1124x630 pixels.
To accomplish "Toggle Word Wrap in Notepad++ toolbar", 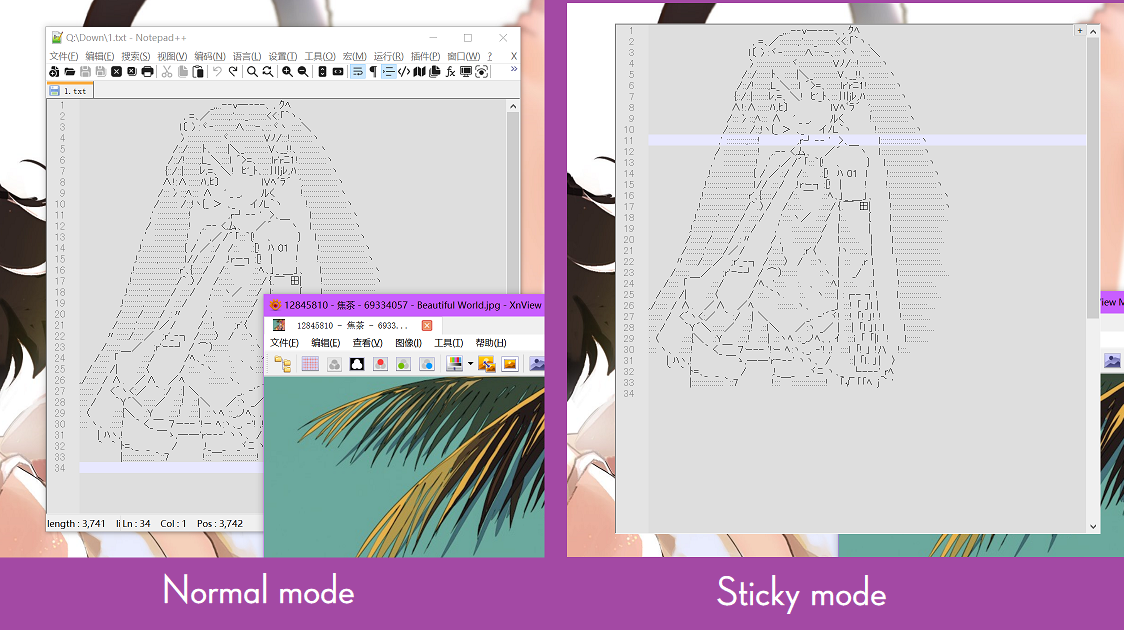I will coord(358,72).
